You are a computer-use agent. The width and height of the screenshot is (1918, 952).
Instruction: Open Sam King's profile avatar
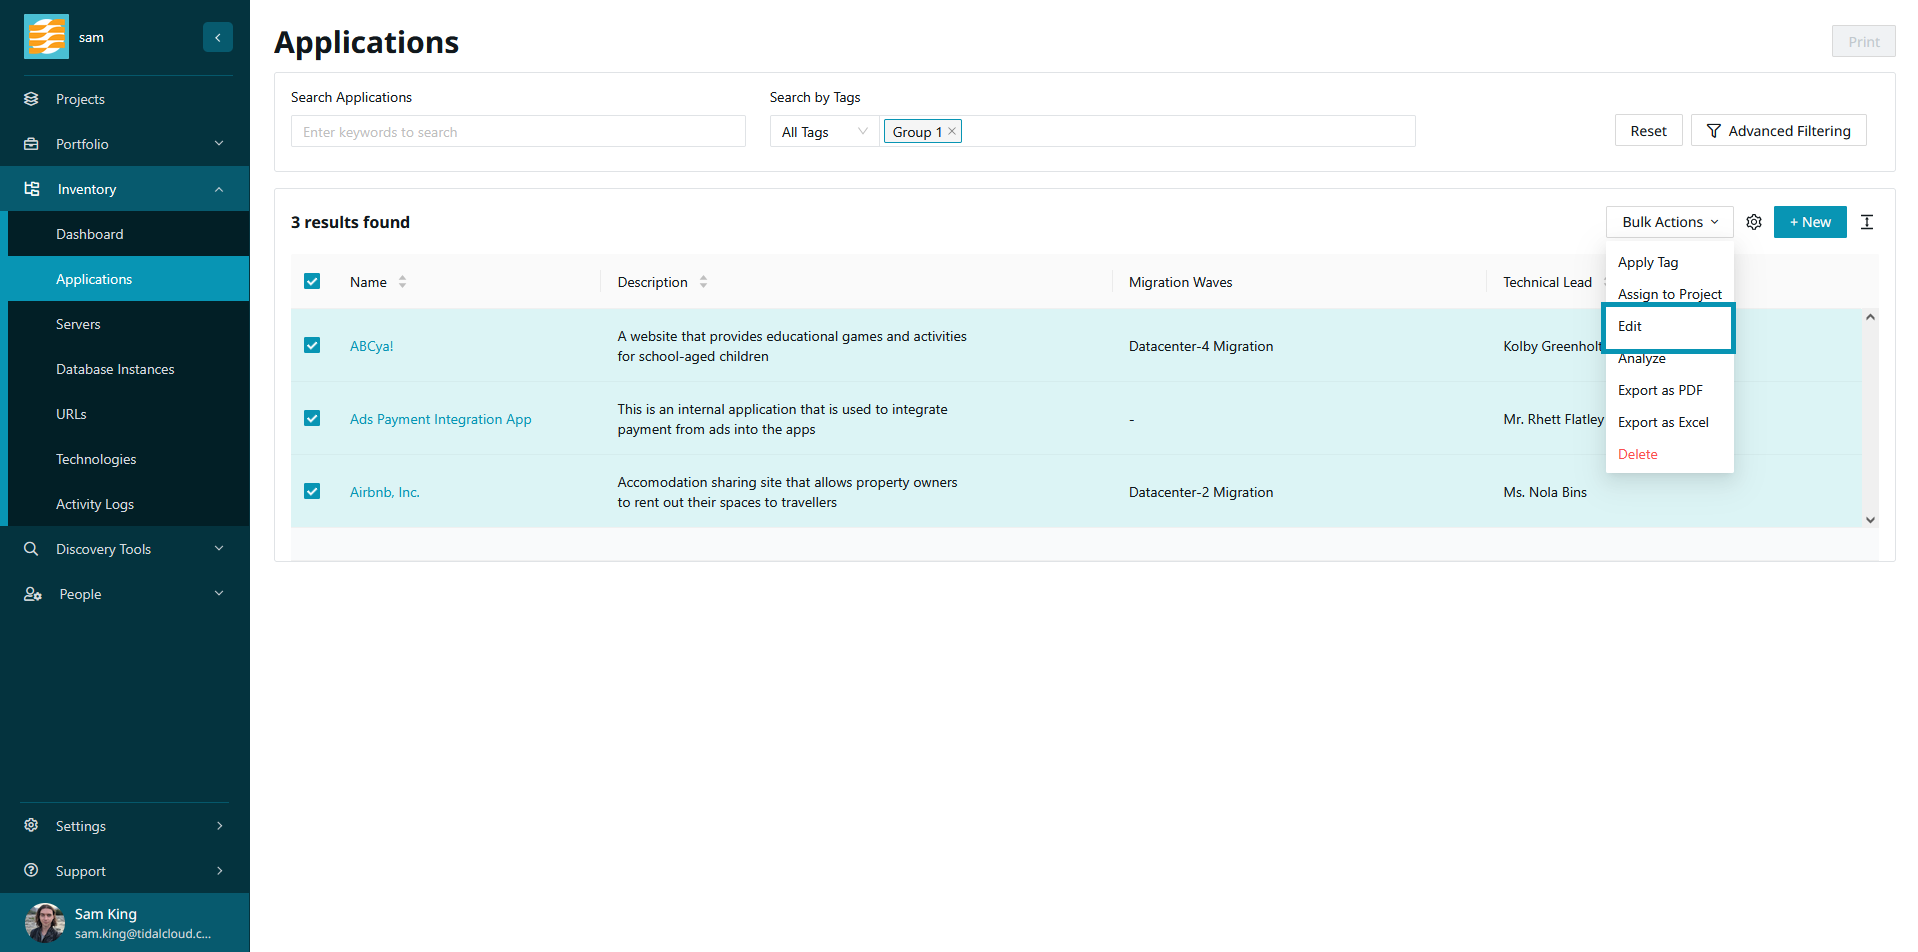(45, 922)
